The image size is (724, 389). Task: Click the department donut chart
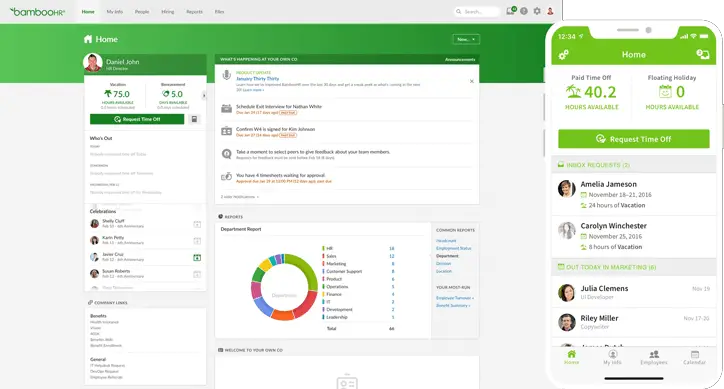click(x=284, y=287)
